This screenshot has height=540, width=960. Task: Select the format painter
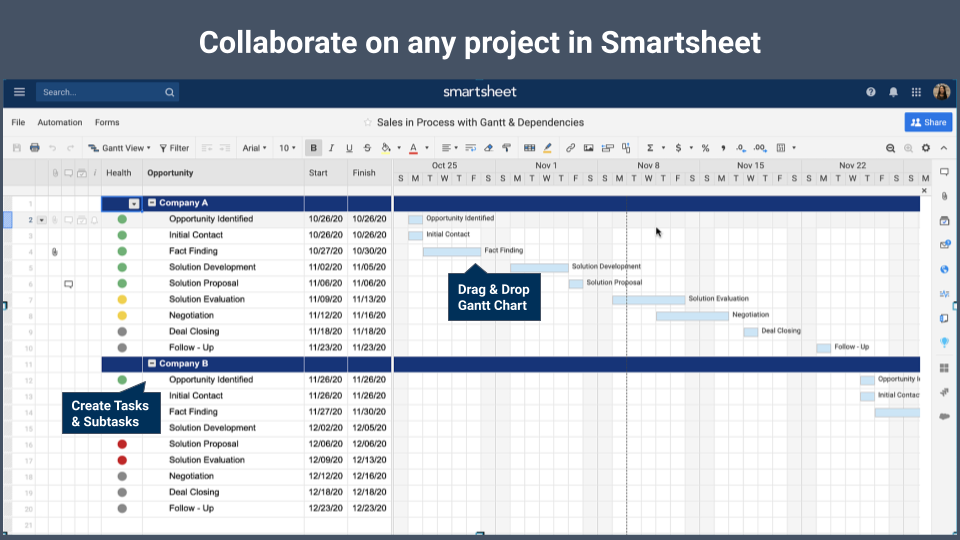506,148
